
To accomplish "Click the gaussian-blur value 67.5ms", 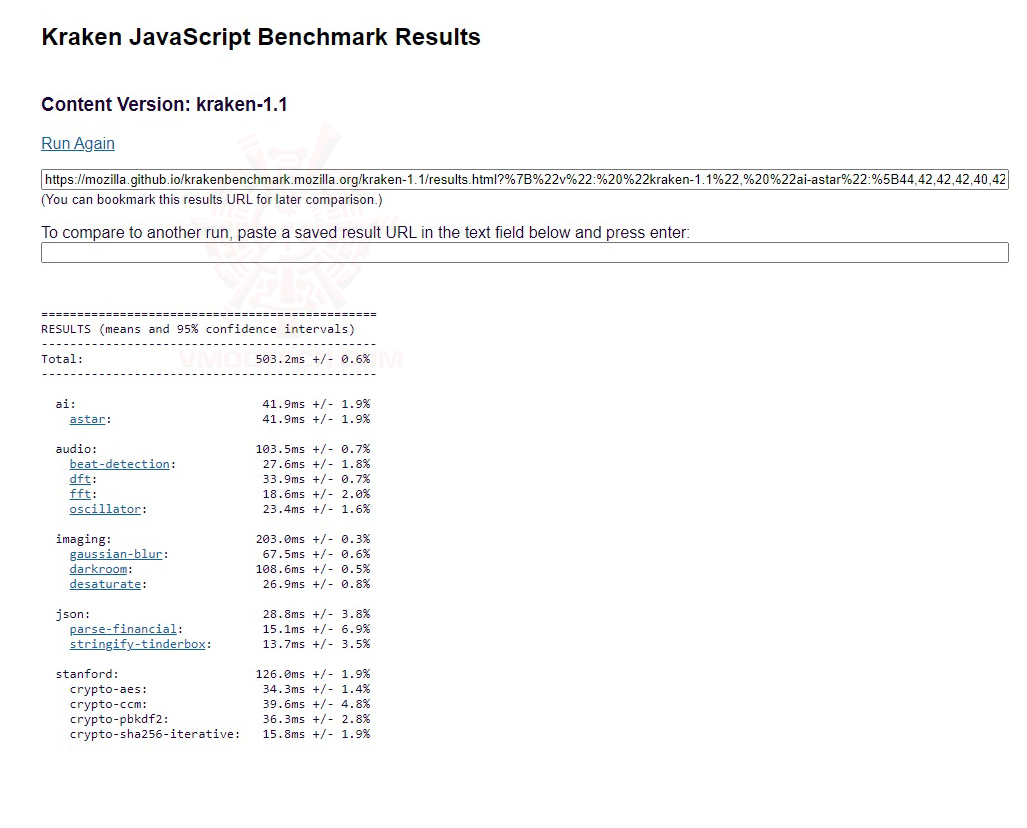I will coord(284,554).
